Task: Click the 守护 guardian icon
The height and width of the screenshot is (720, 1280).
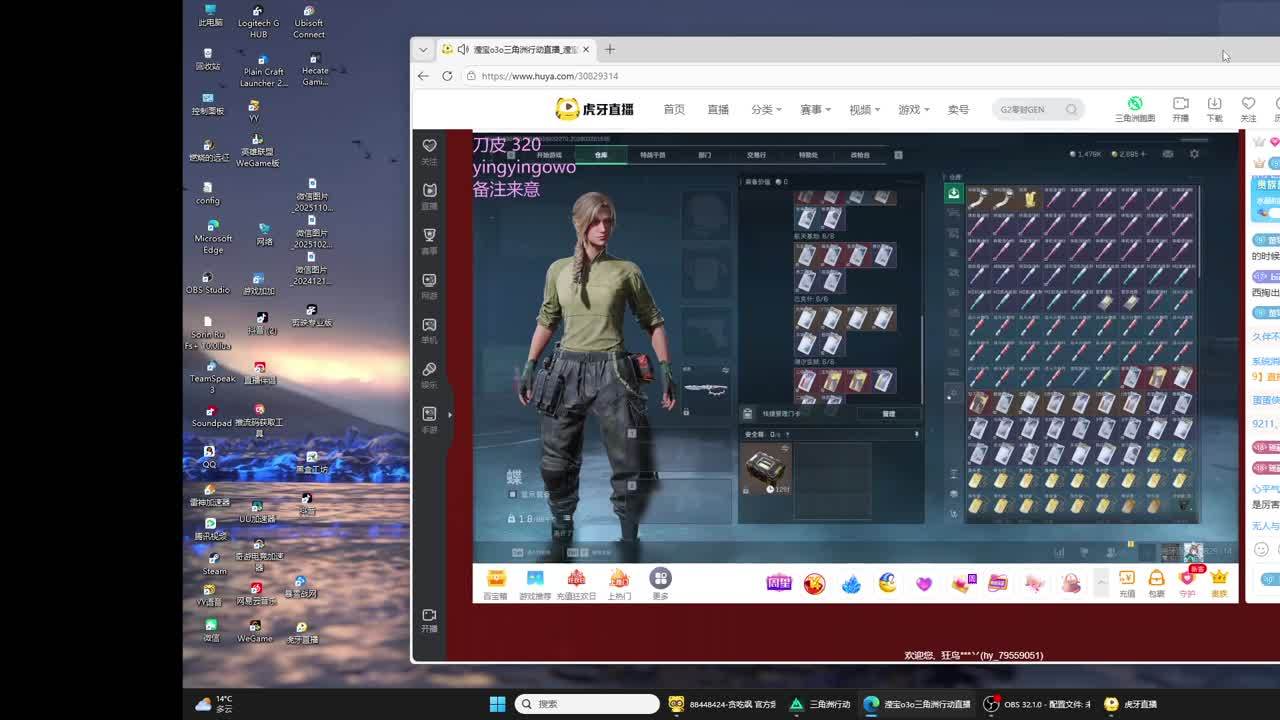Action: coord(1187,582)
